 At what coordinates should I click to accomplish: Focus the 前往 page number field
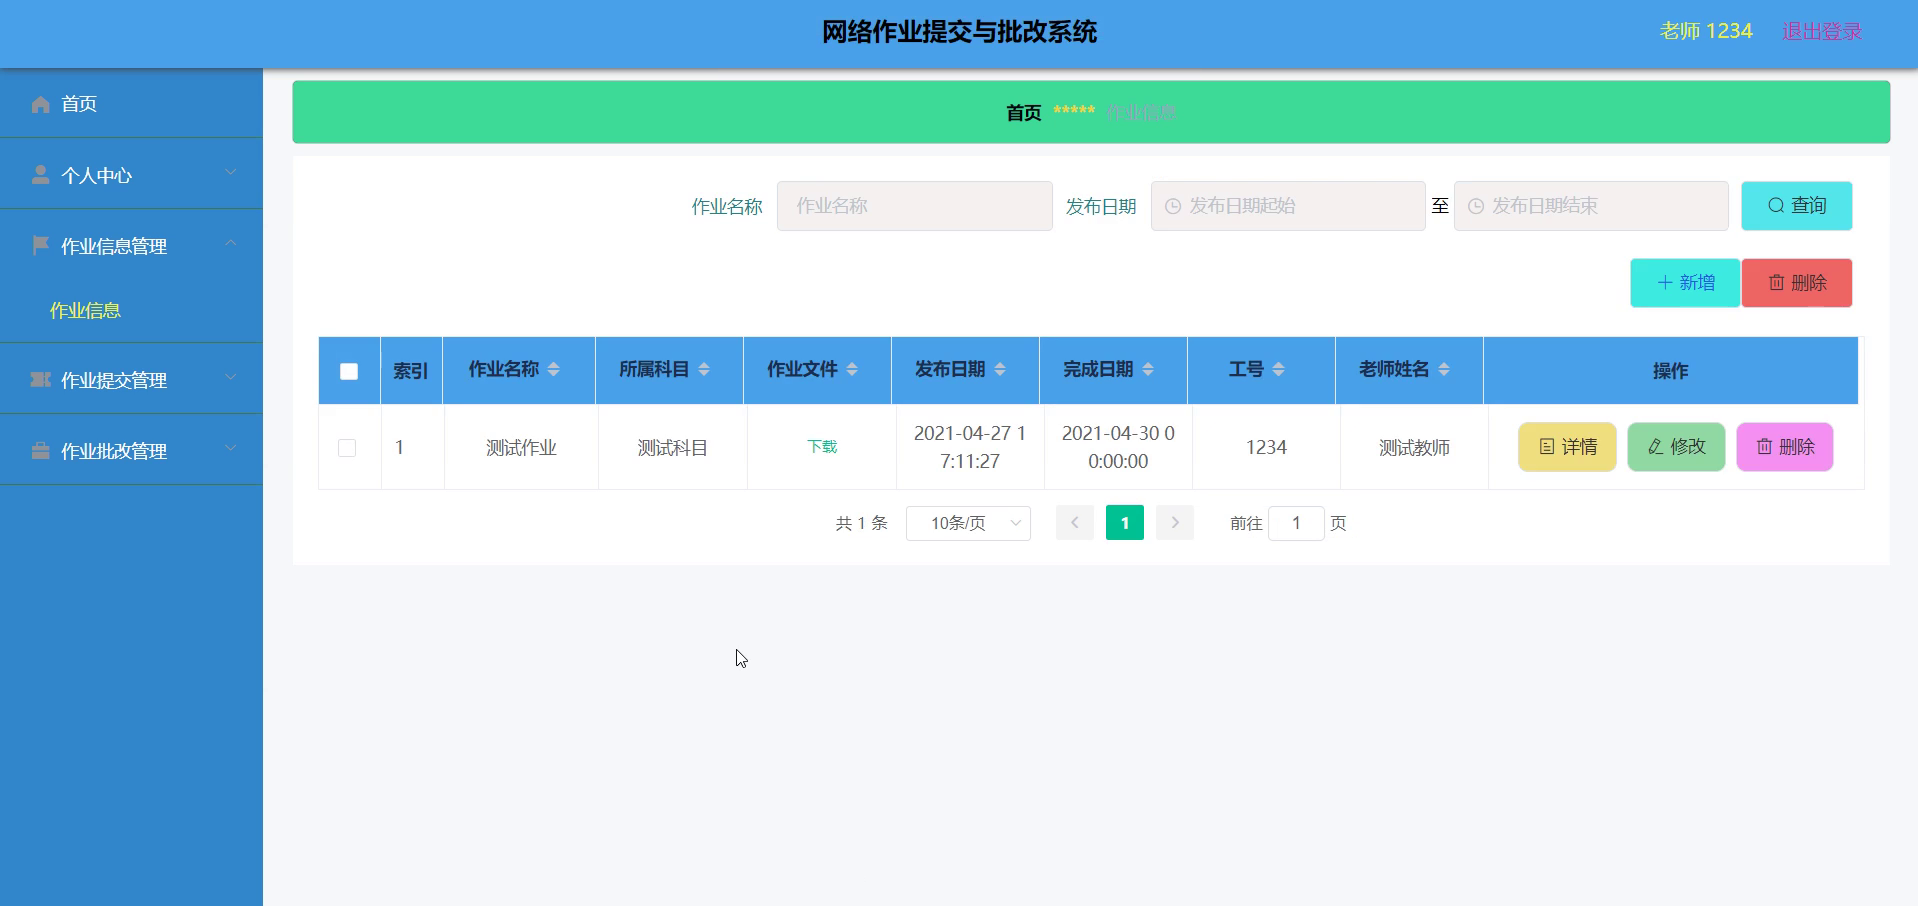click(x=1296, y=523)
